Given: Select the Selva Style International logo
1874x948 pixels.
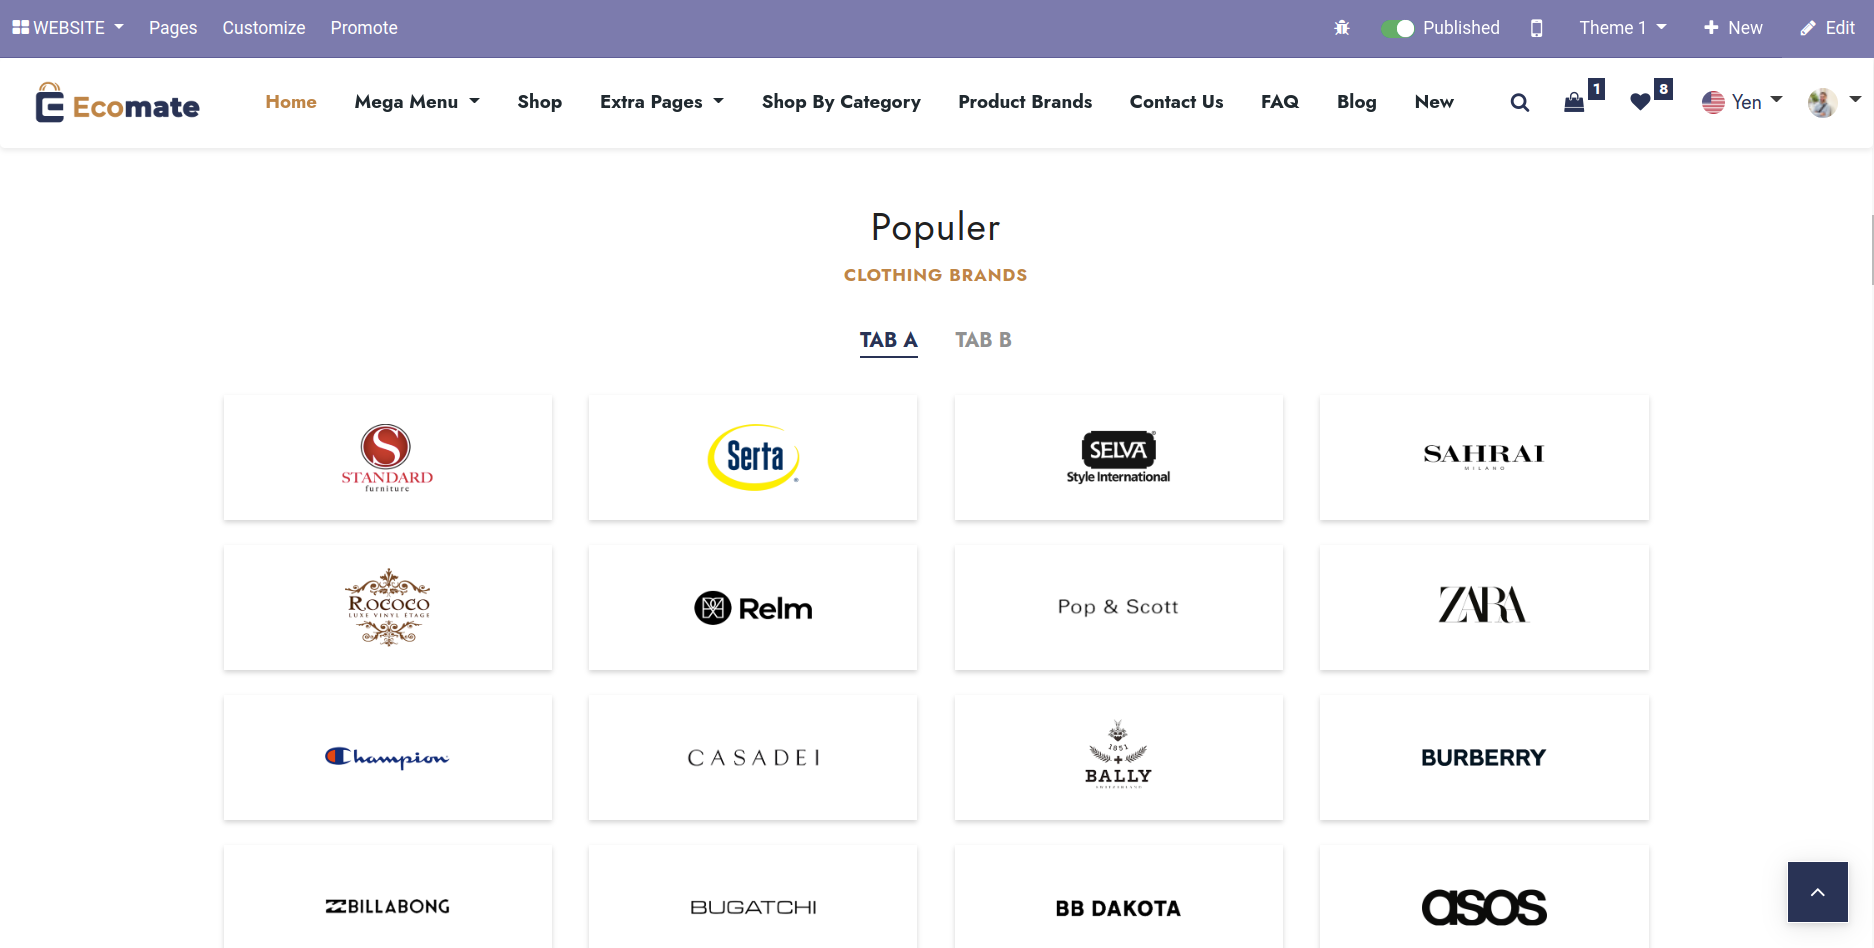Looking at the screenshot, I should 1119,458.
